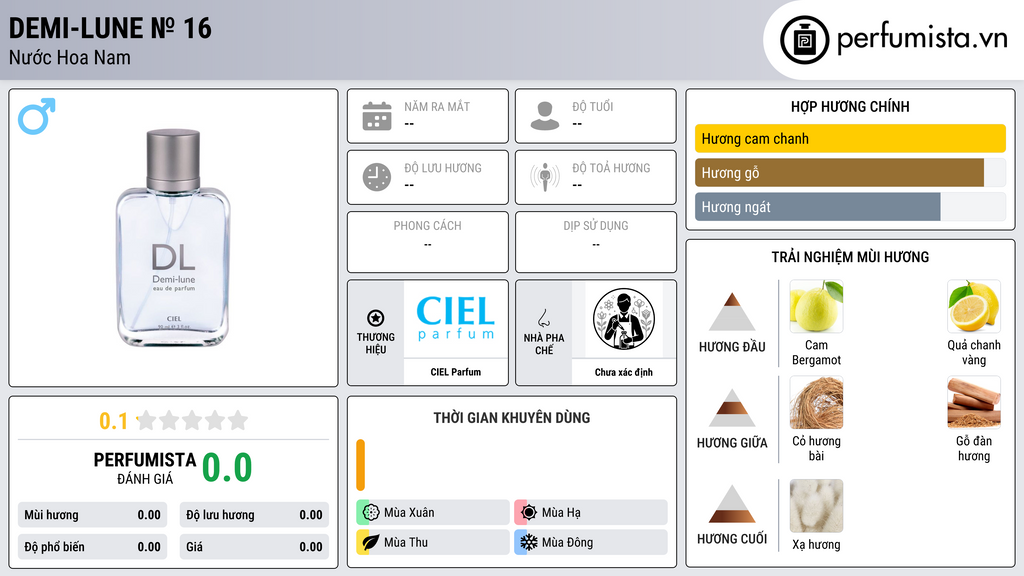Click the perfumista.vn bottle logo icon
The width and height of the screenshot is (1024, 576).
[x=804, y=40]
